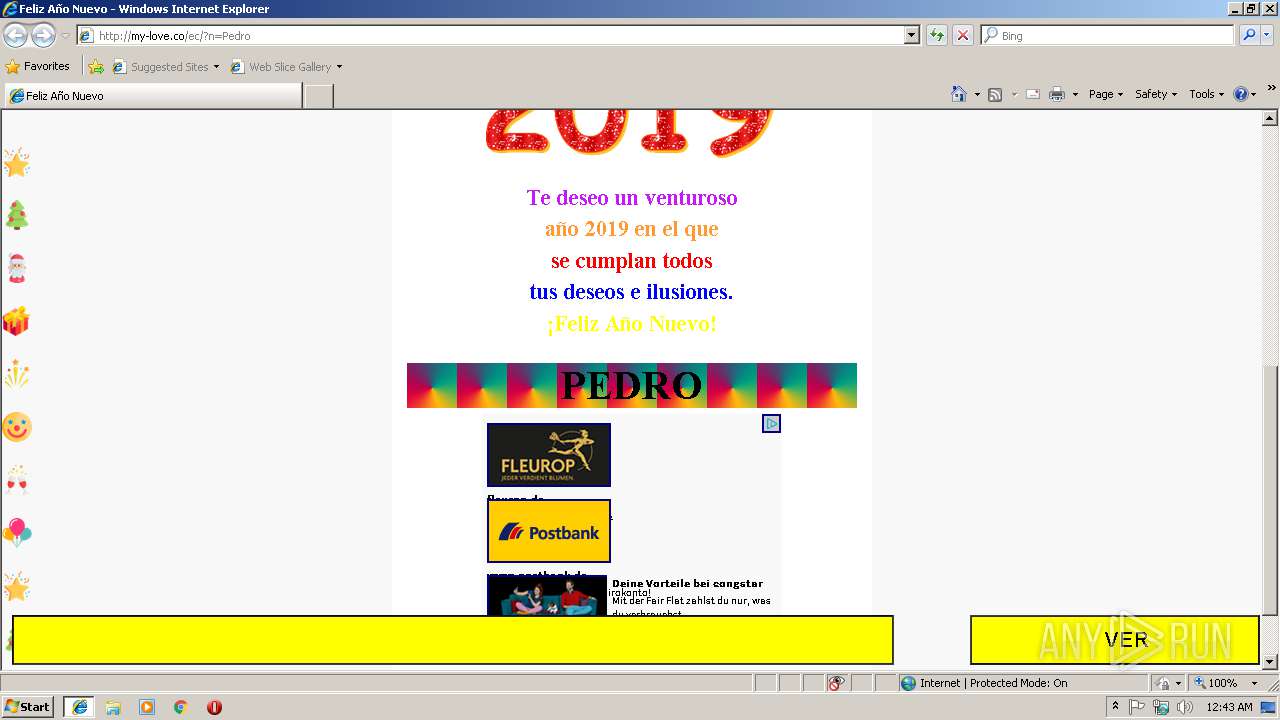Image resolution: width=1280 pixels, height=720 pixels.
Task: Click the volume speaker tray icon
Action: click(x=1184, y=707)
